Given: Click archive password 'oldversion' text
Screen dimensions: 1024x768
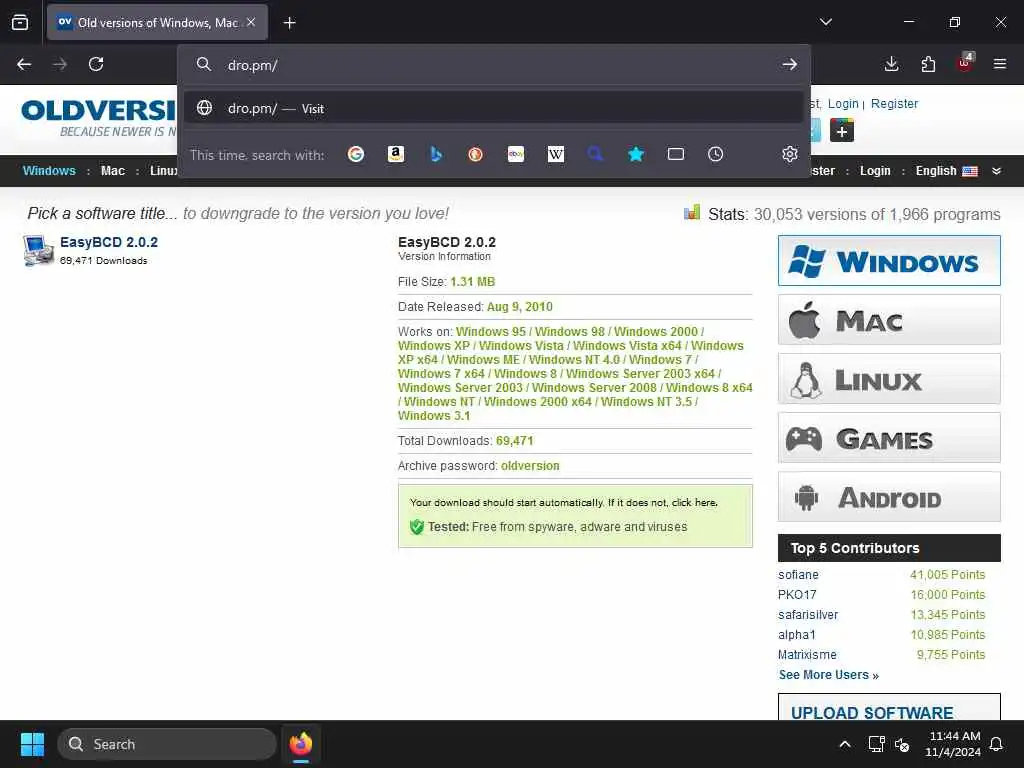Looking at the screenshot, I should pos(530,466).
